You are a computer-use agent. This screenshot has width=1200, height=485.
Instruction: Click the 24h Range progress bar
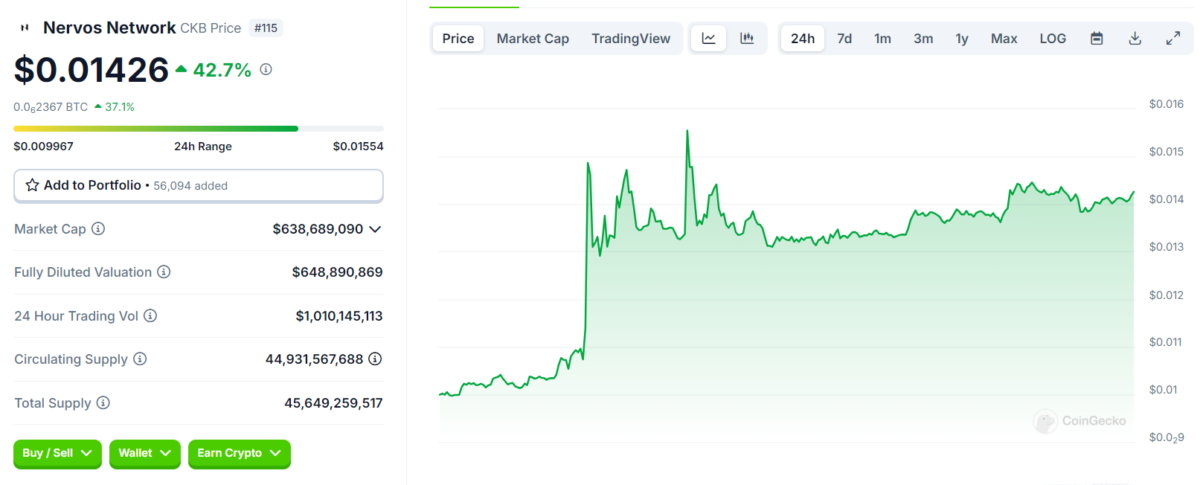(x=198, y=128)
